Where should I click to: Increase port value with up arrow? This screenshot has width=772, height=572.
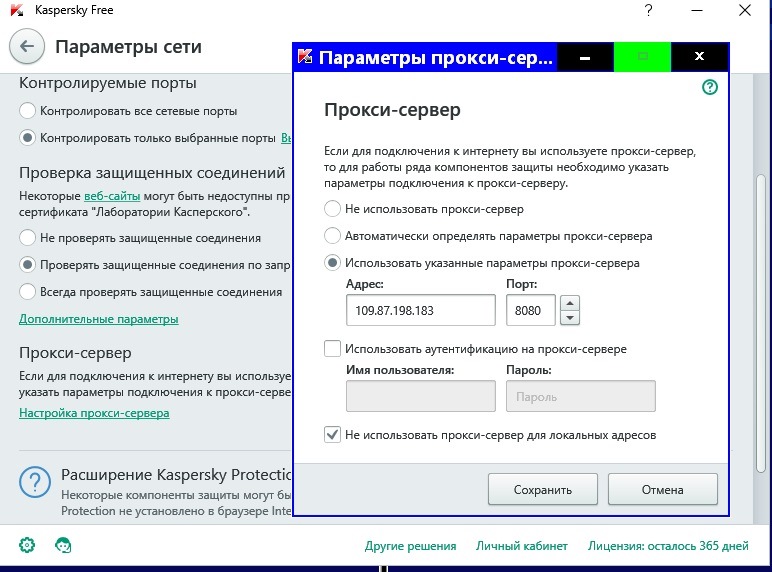[570, 303]
